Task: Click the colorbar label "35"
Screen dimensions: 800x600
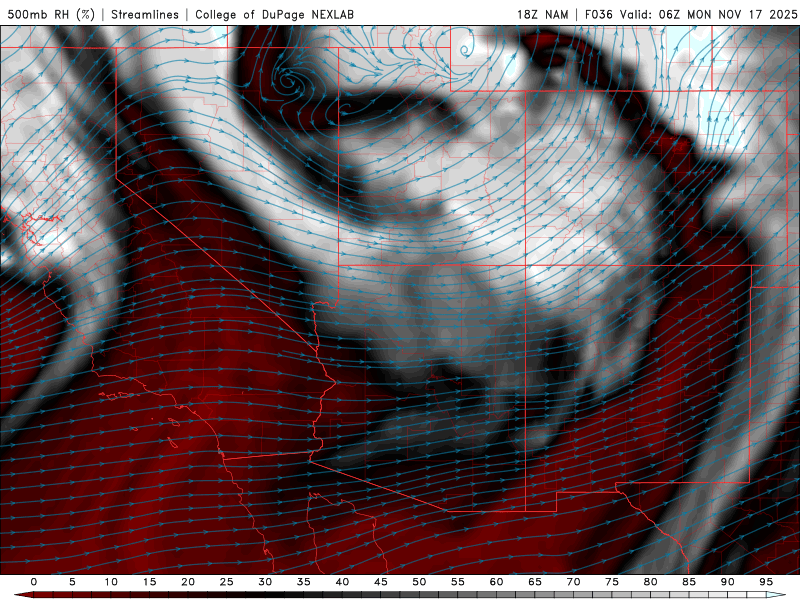Action: 304,582
